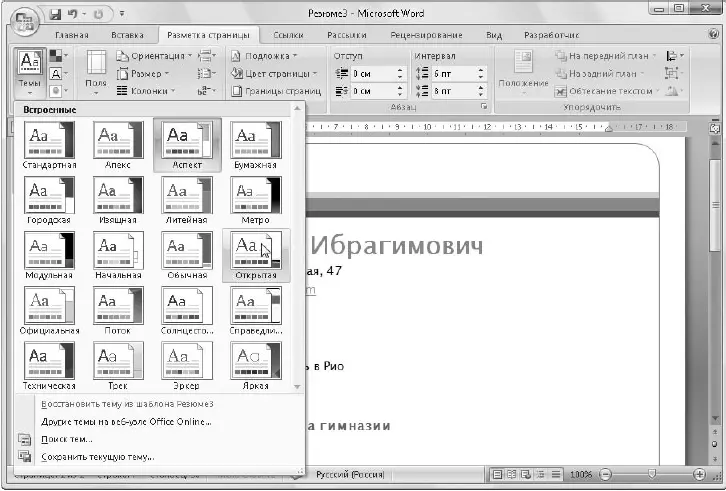Open the Ссылки tab
This screenshot has height=491, width=726.
(288, 35)
